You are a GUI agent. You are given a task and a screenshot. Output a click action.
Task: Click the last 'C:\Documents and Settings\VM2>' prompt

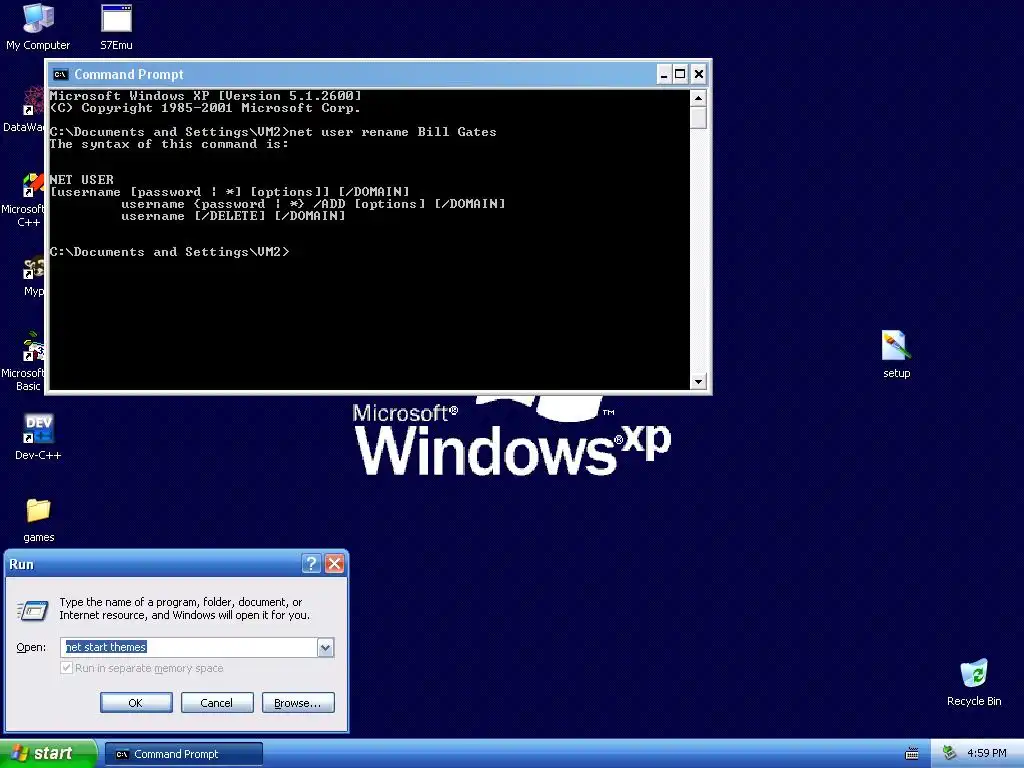click(x=169, y=252)
